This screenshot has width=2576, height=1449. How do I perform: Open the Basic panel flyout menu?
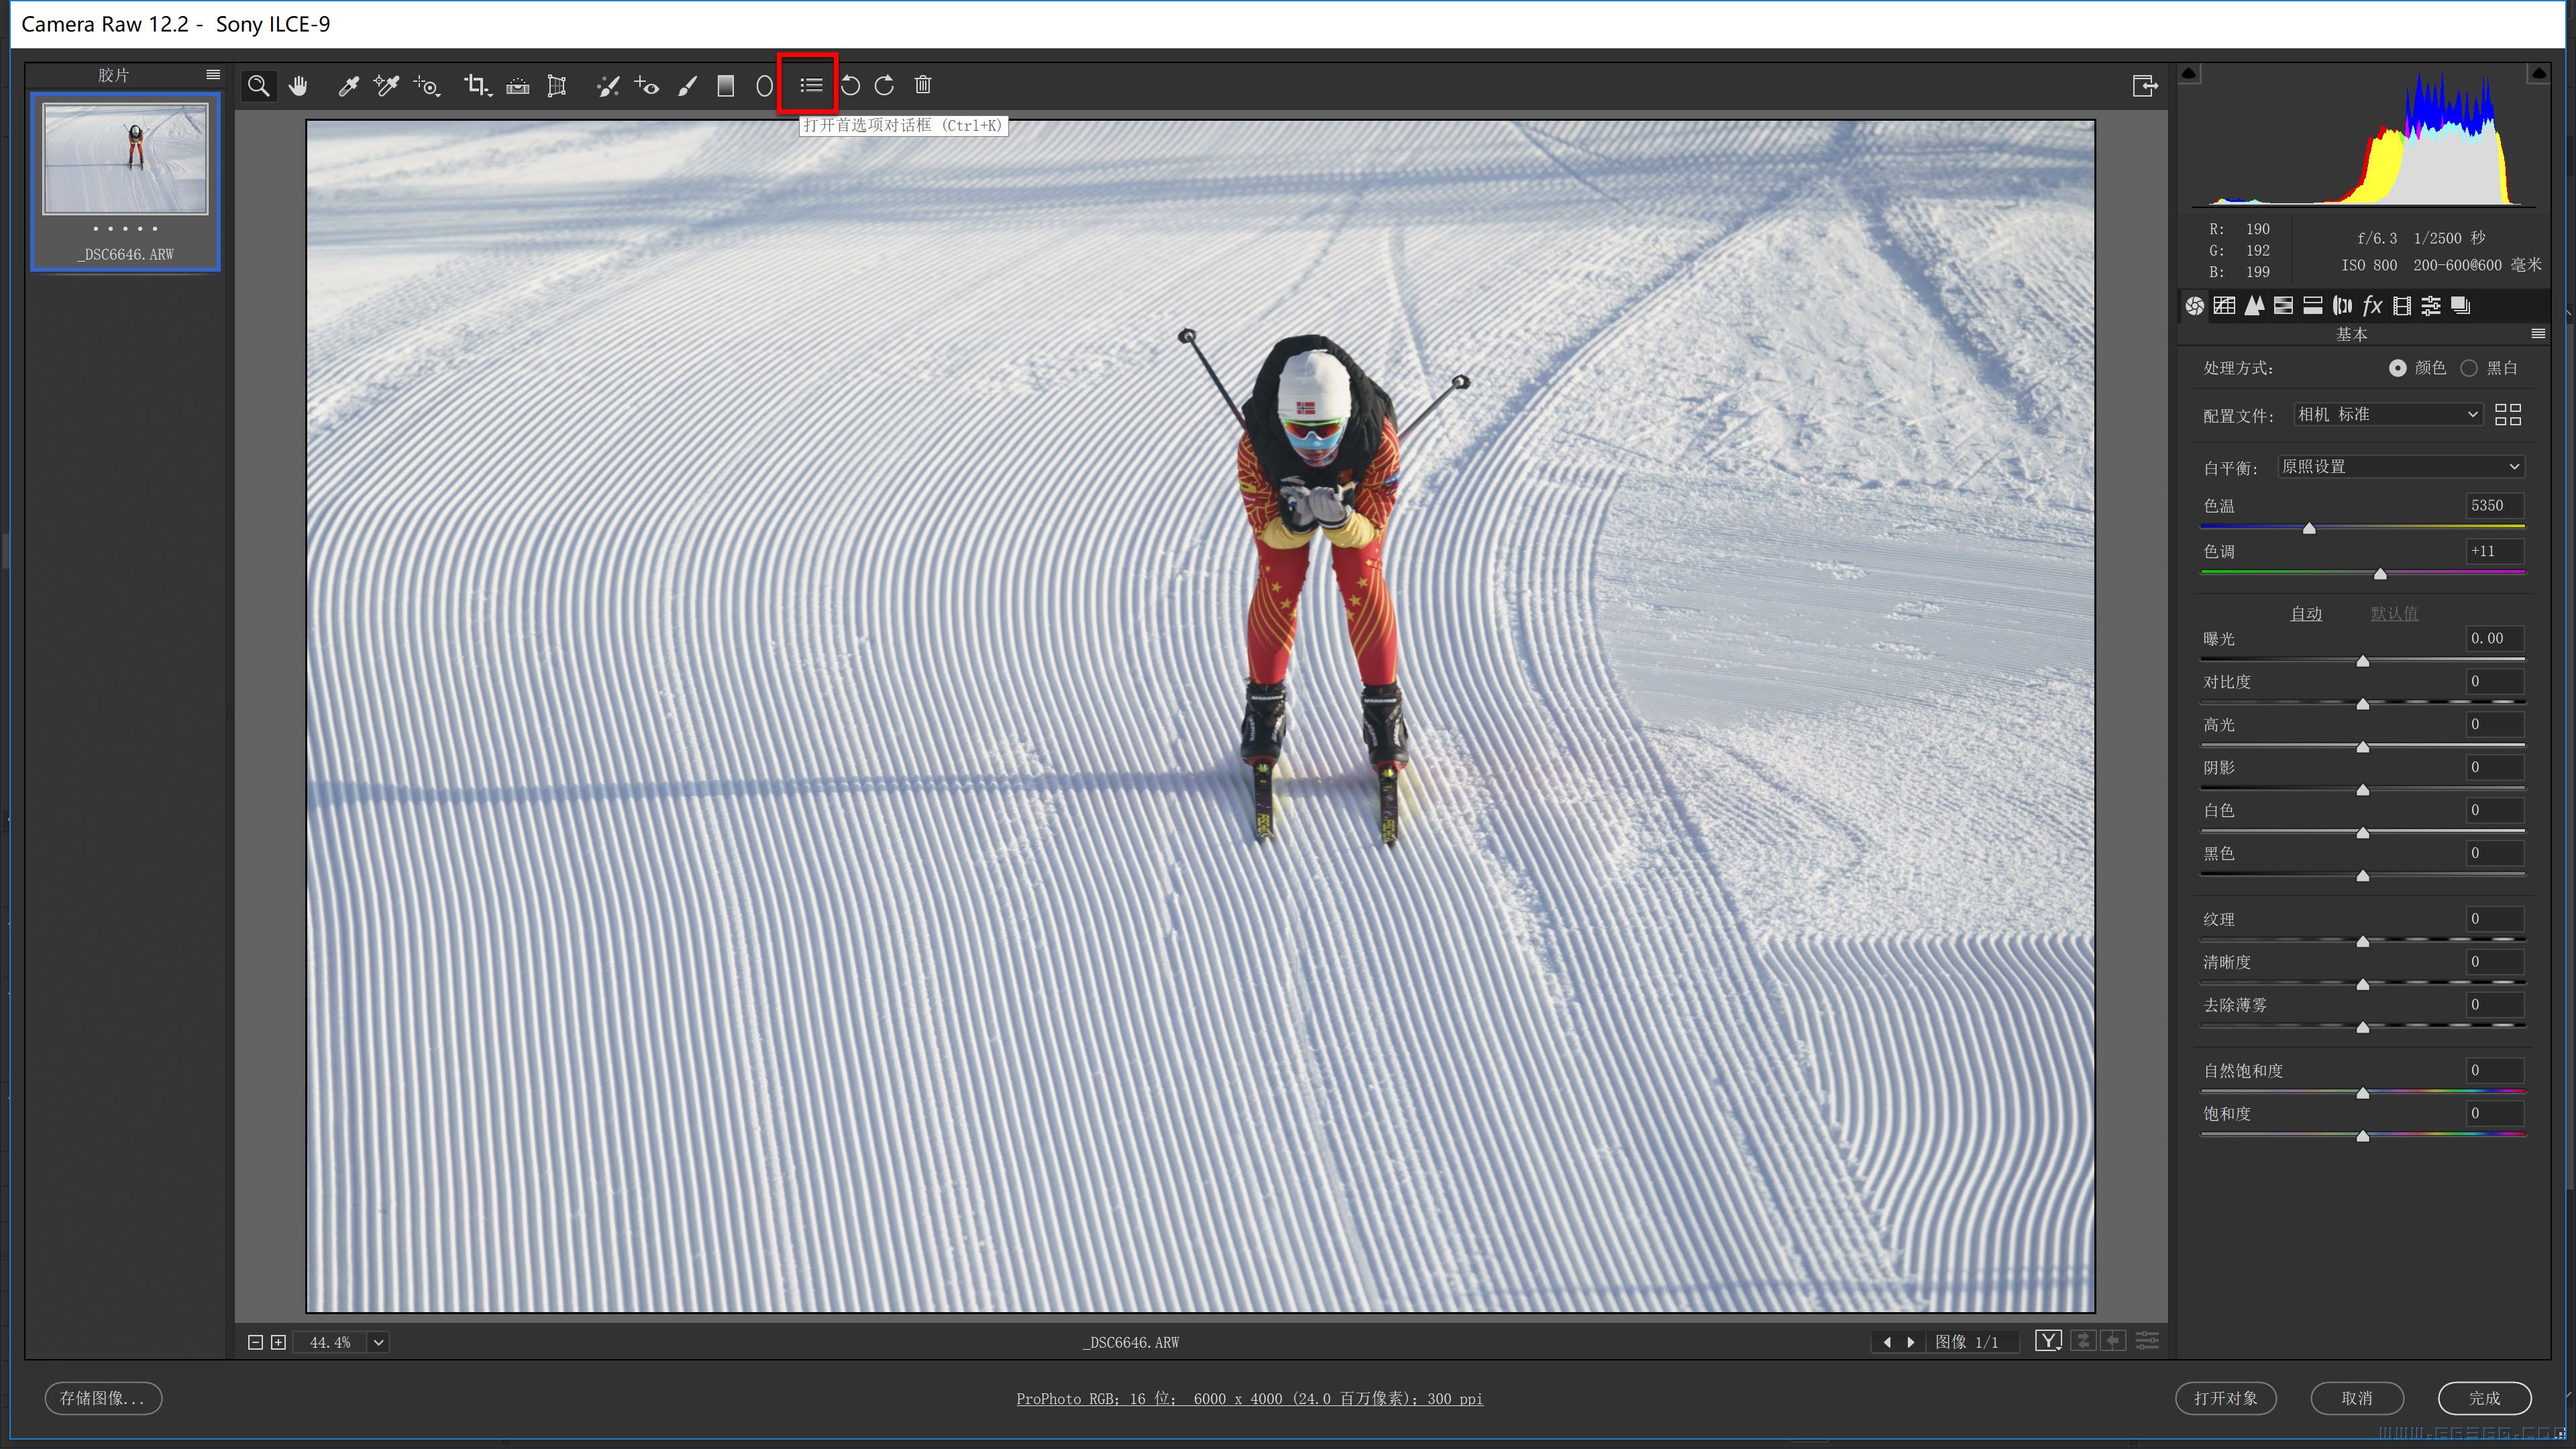[2538, 333]
